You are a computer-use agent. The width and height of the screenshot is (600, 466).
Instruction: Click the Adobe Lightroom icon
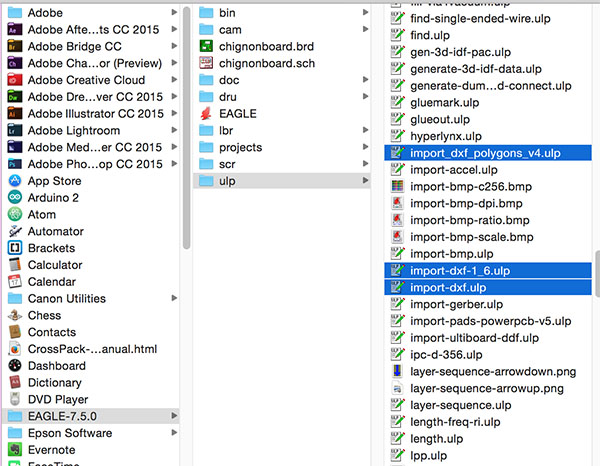pyautogui.click(x=15, y=130)
